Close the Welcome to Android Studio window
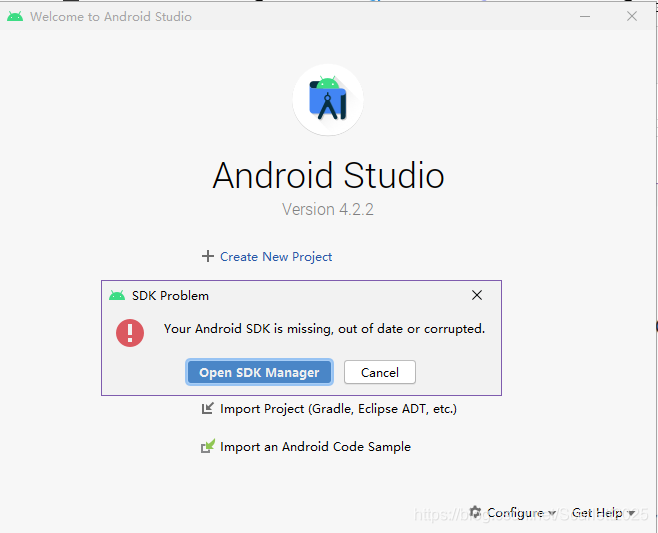The width and height of the screenshot is (658, 533). (632, 16)
